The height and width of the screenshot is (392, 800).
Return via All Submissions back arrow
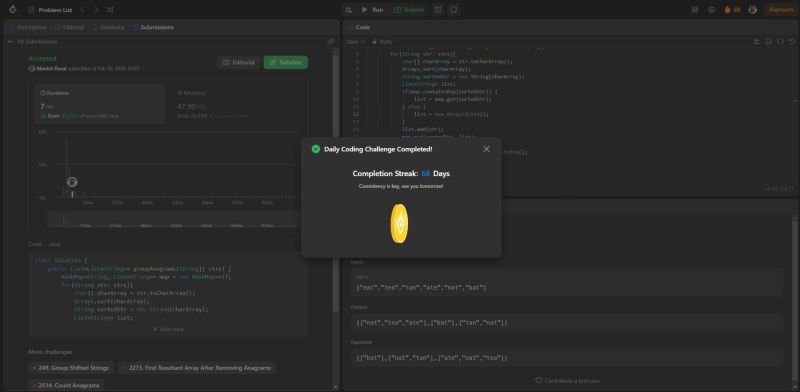point(10,41)
